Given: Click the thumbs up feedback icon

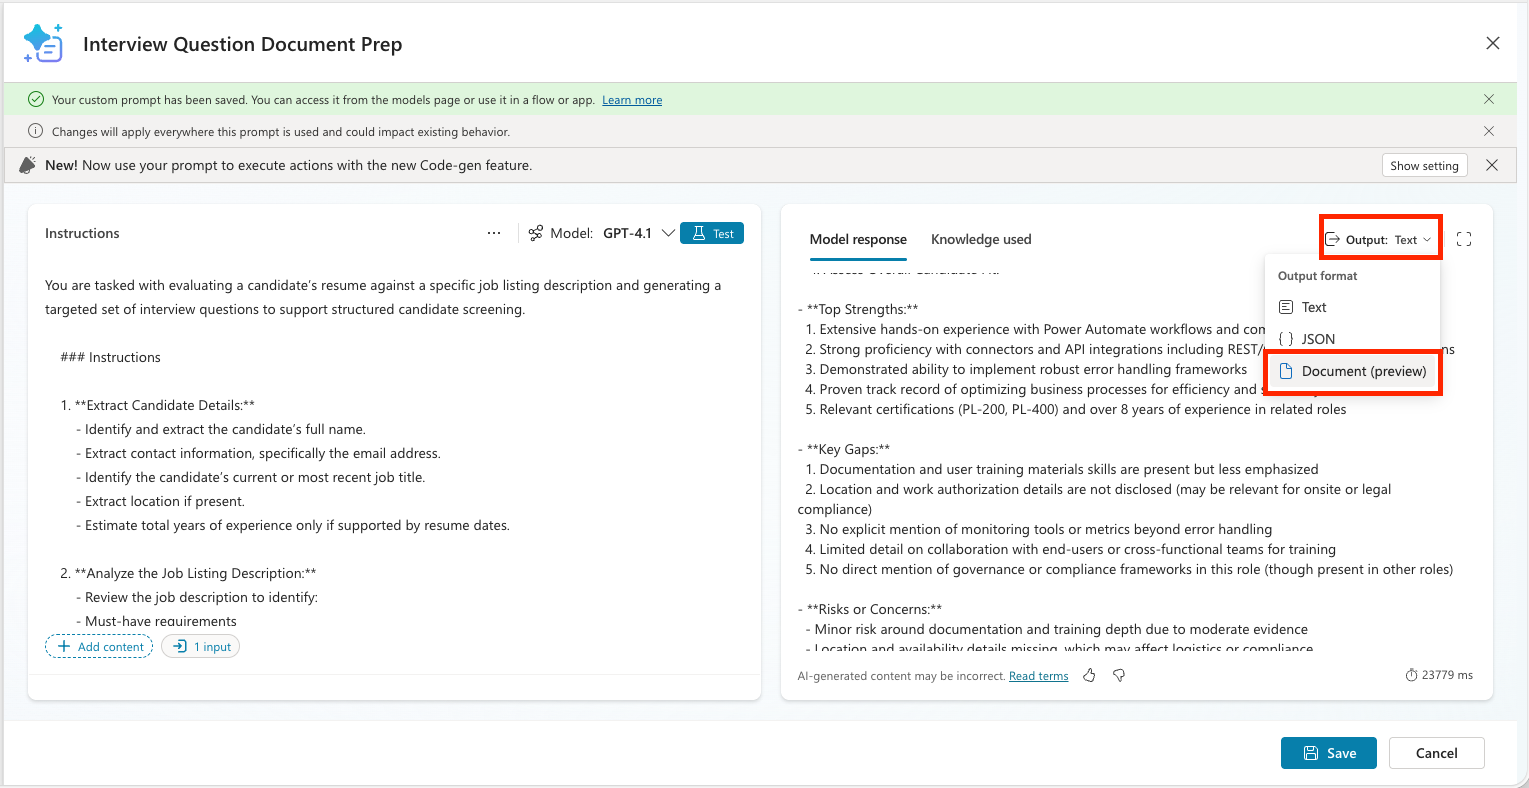Looking at the screenshot, I should click(x=1089, y=676).
